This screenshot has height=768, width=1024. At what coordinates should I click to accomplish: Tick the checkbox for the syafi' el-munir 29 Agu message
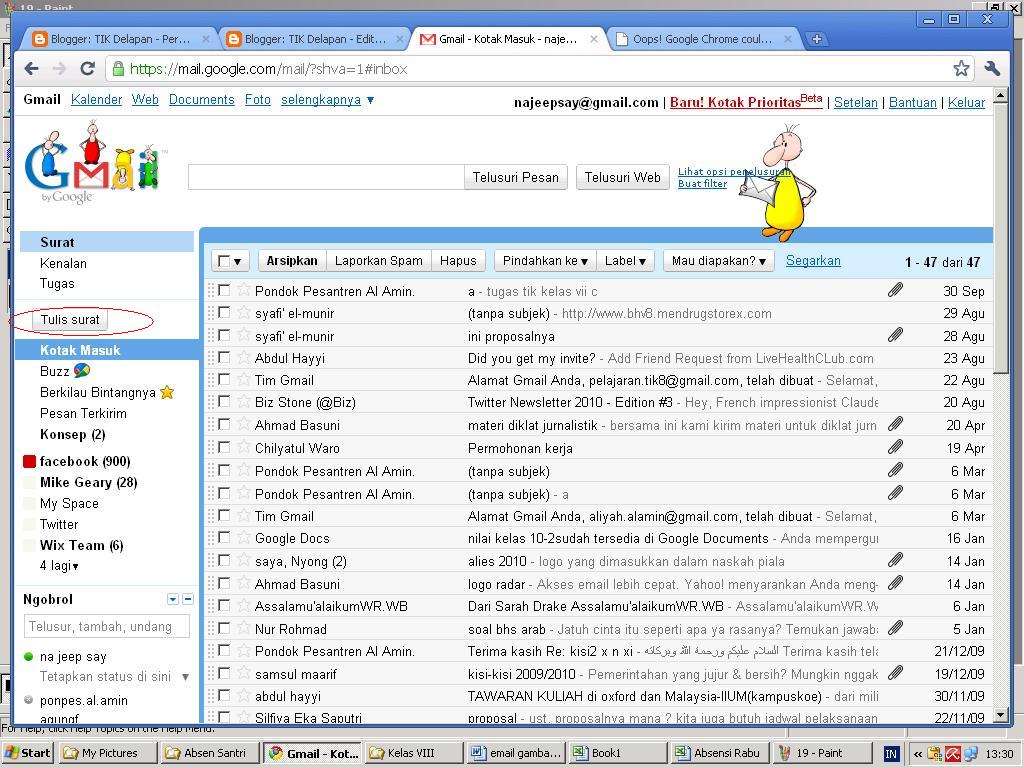point(224,312)
